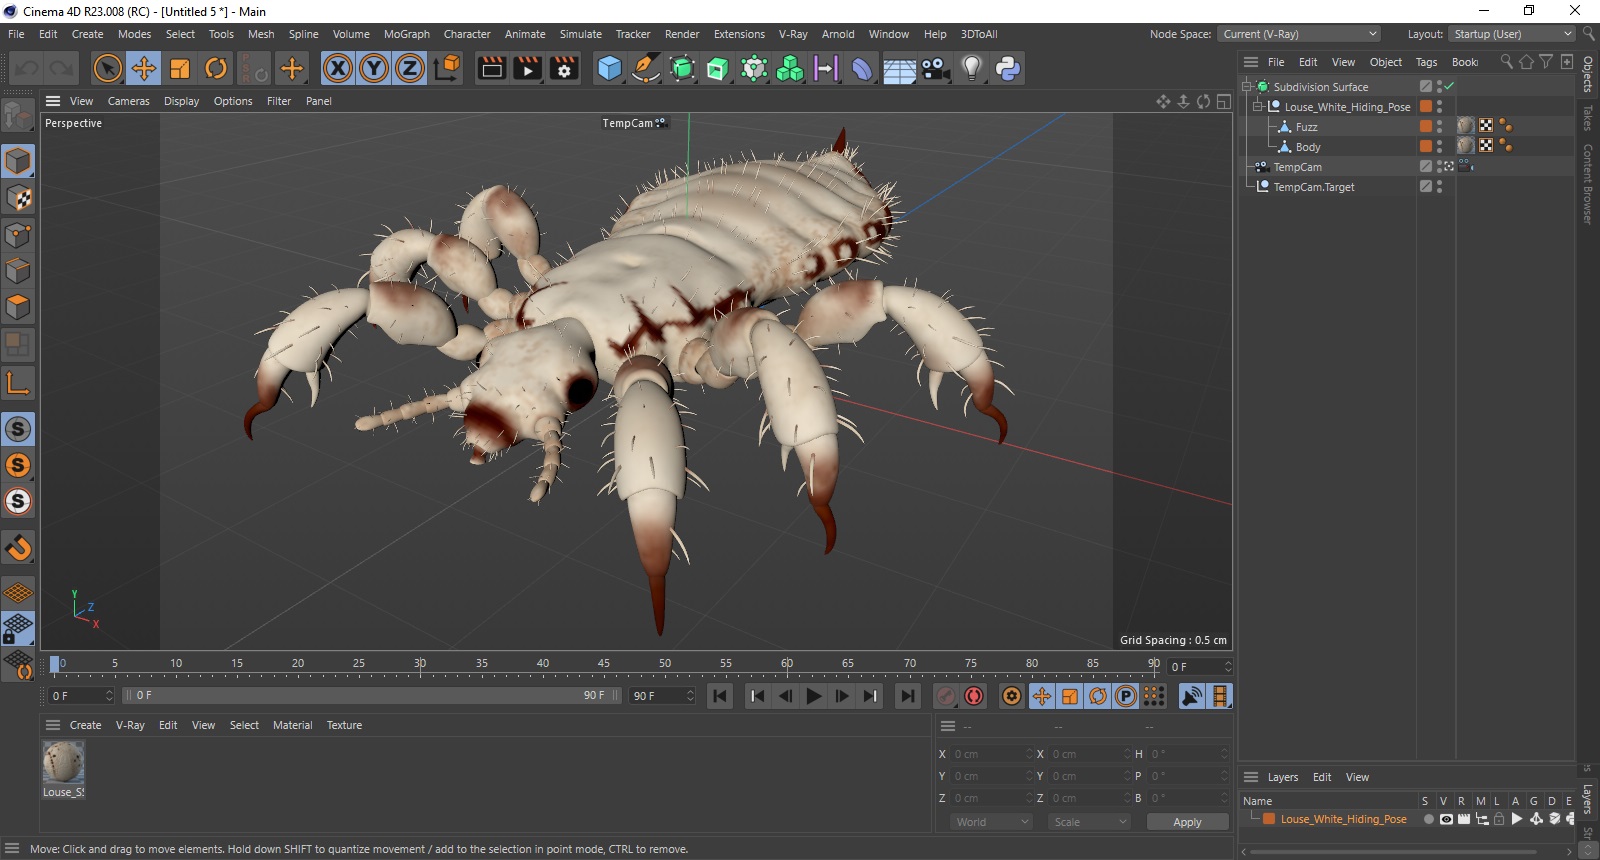Toggle viewport maximize icon
The height and width of the screenshot is (860, 1600).
1223,101
